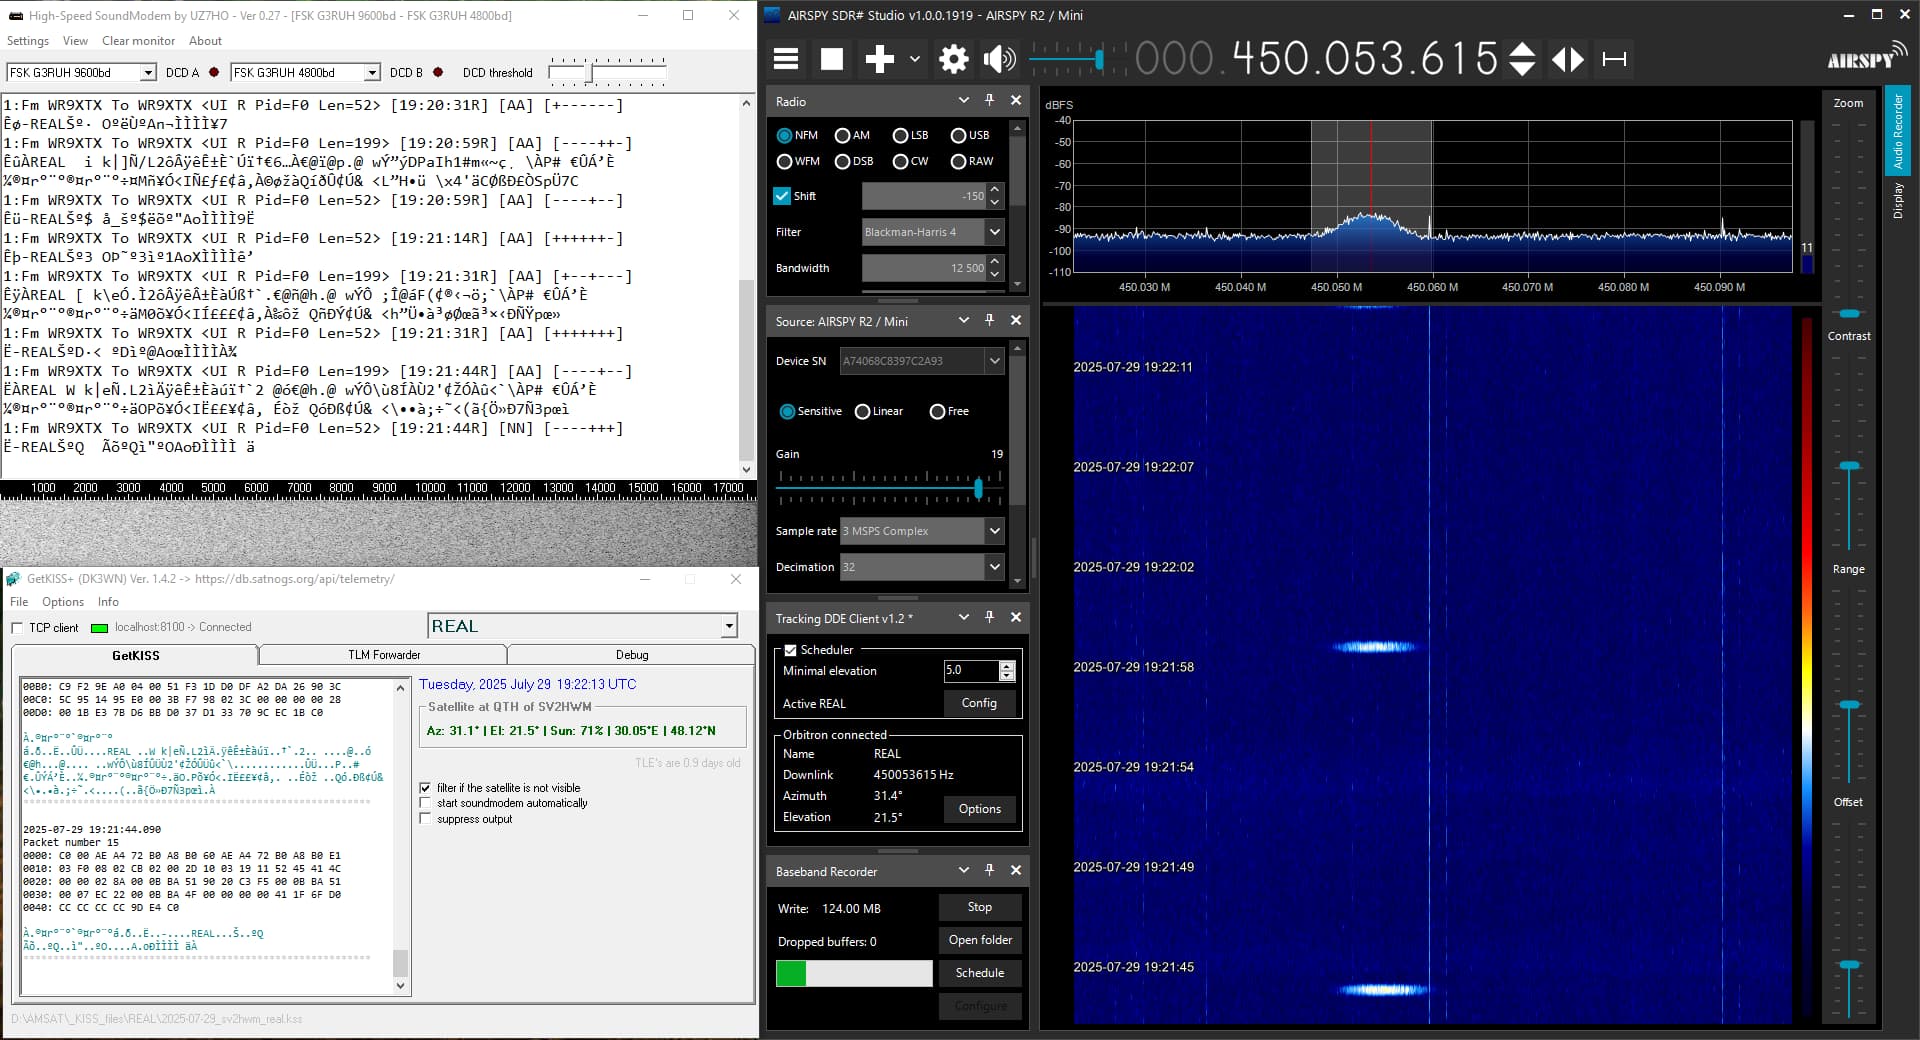
Task: Toggle filter if satellite not visible
Action: point(425,788)
